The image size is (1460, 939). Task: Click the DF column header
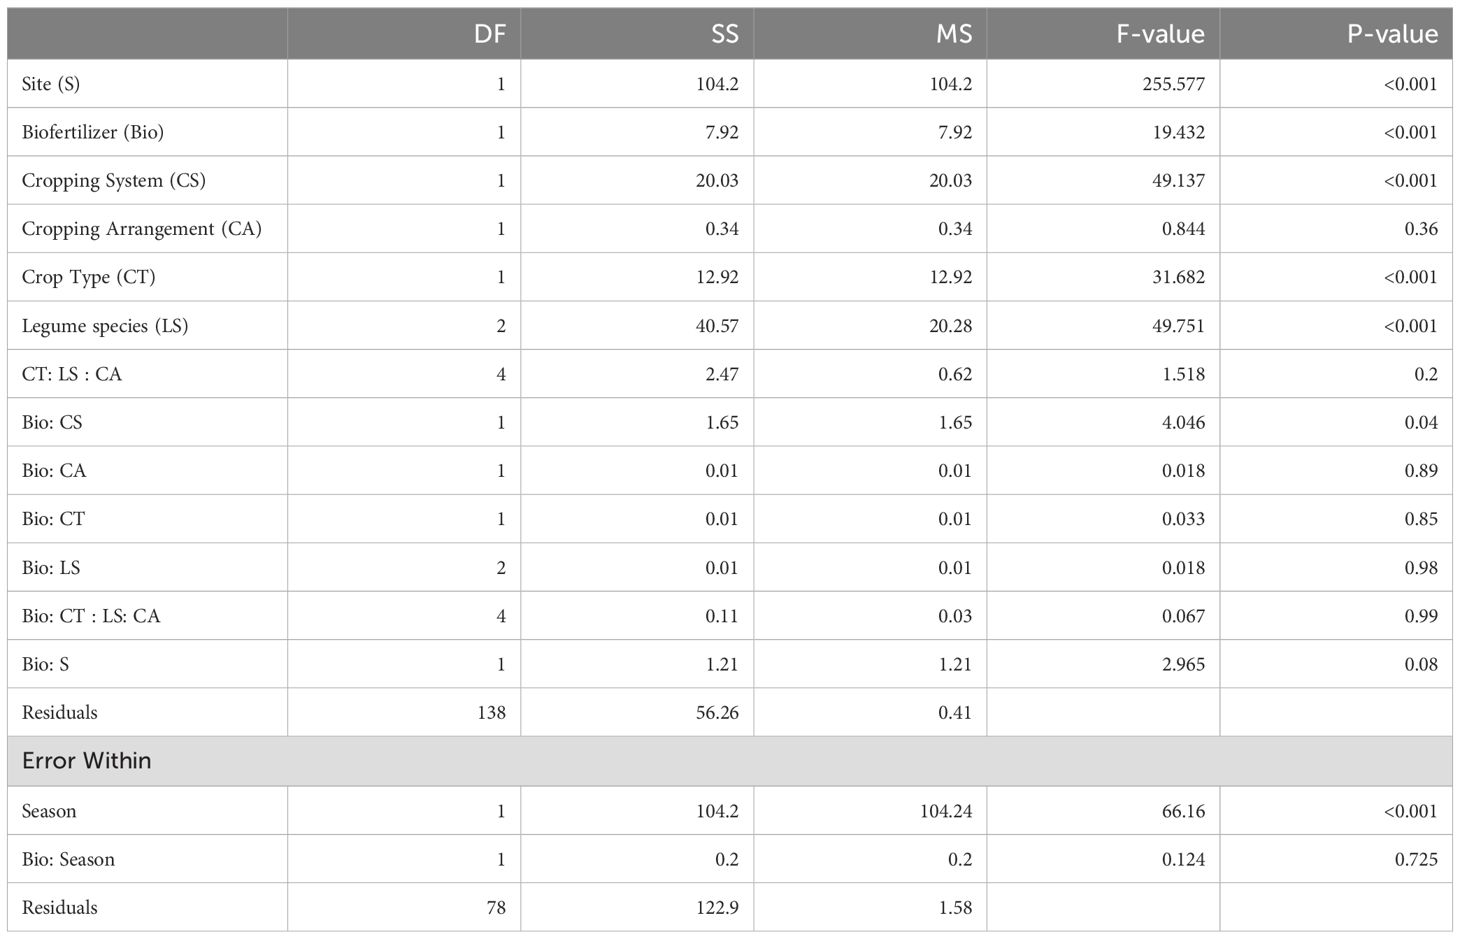pyautogui.click(x=490, y=34)
